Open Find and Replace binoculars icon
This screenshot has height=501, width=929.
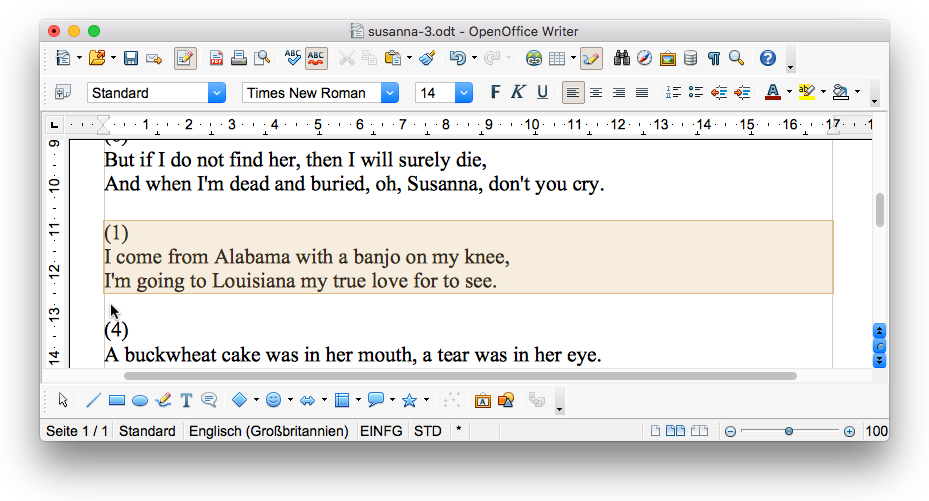pyautogui.click(x=622, y=58)
